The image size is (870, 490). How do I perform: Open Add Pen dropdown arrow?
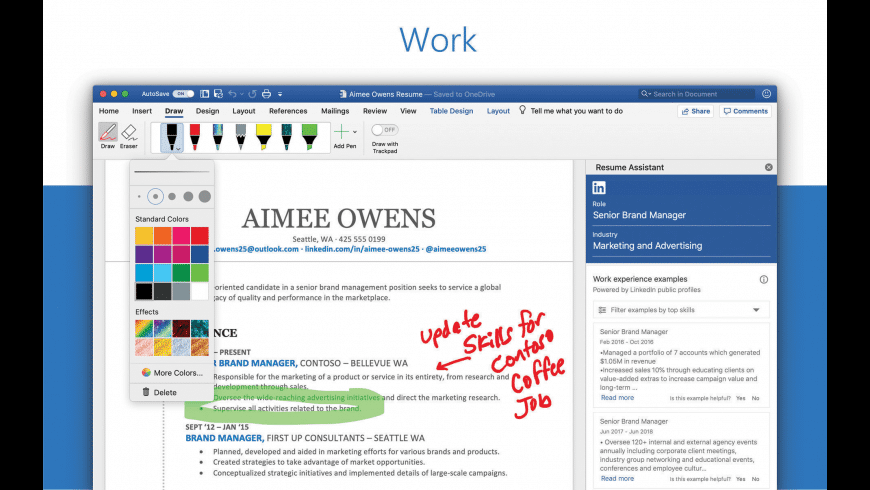coord(355,132)
